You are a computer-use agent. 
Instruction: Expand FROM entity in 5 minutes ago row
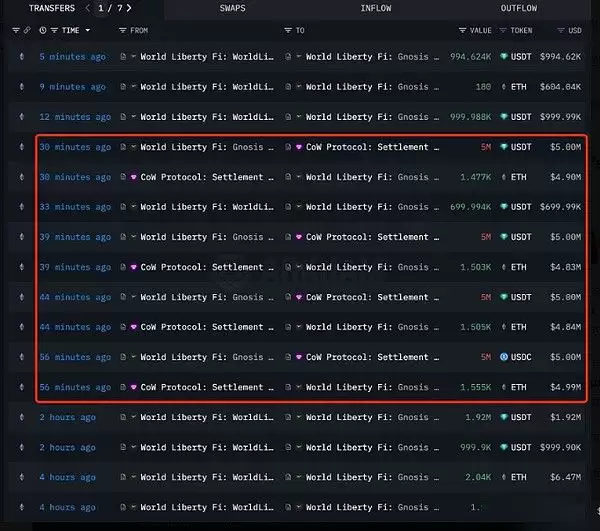click(x=134, y=57)
